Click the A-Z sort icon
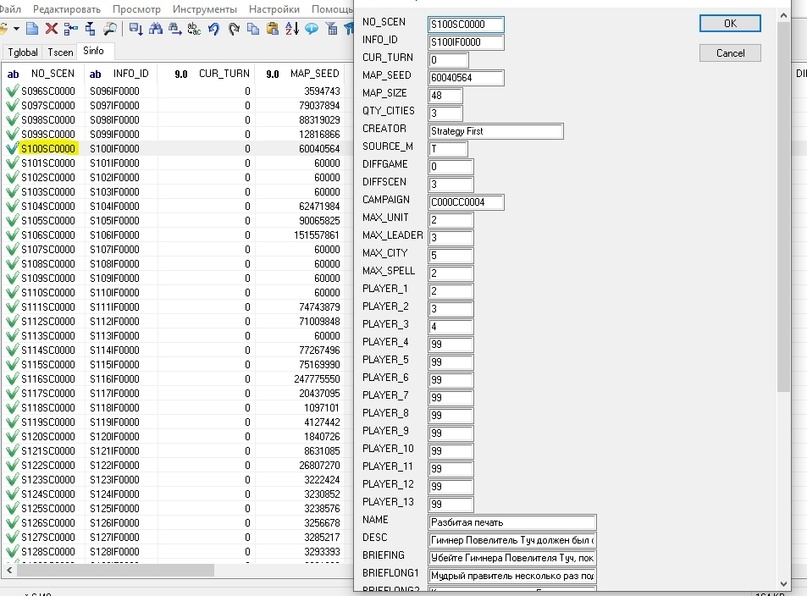Image resolution: width=807 pixels, height=596 pixels. (291, 29)
